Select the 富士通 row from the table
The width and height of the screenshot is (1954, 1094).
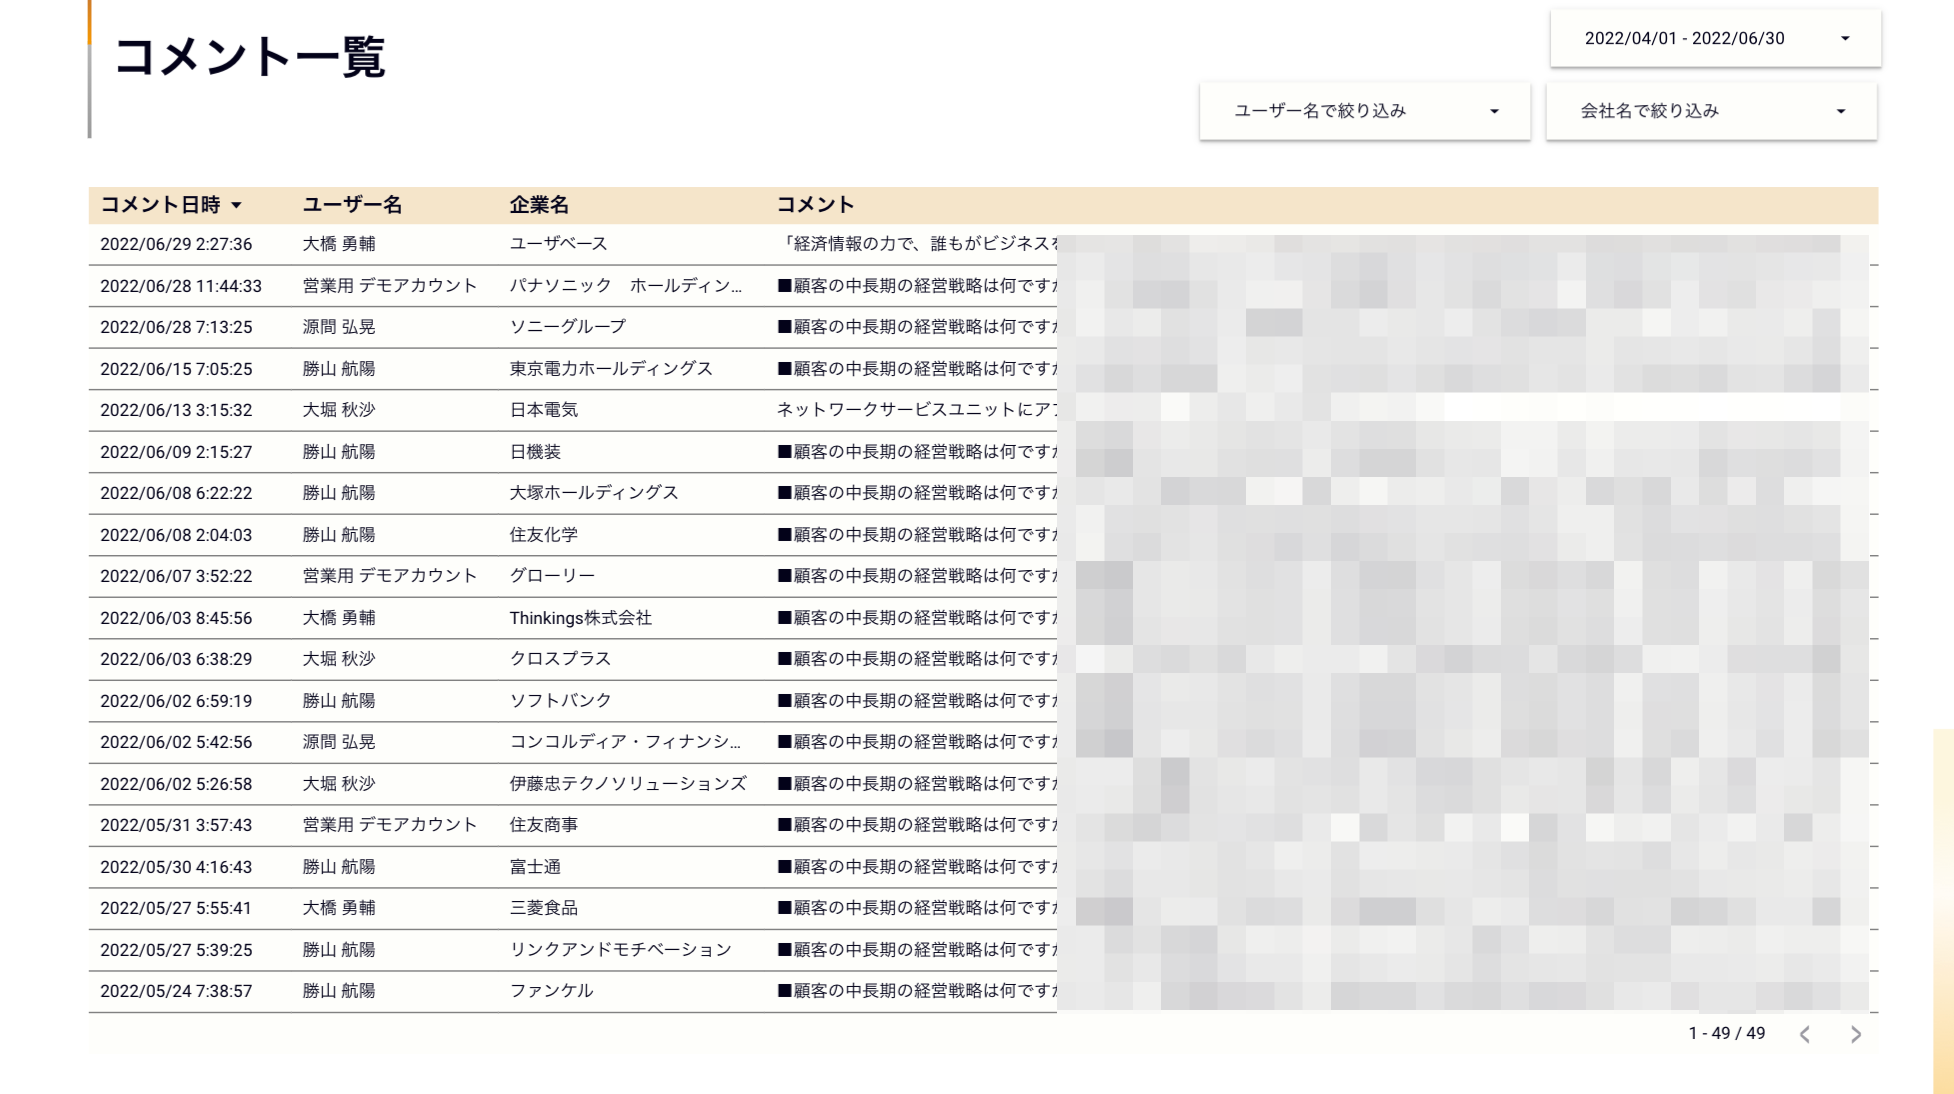(x=534, y=866)
